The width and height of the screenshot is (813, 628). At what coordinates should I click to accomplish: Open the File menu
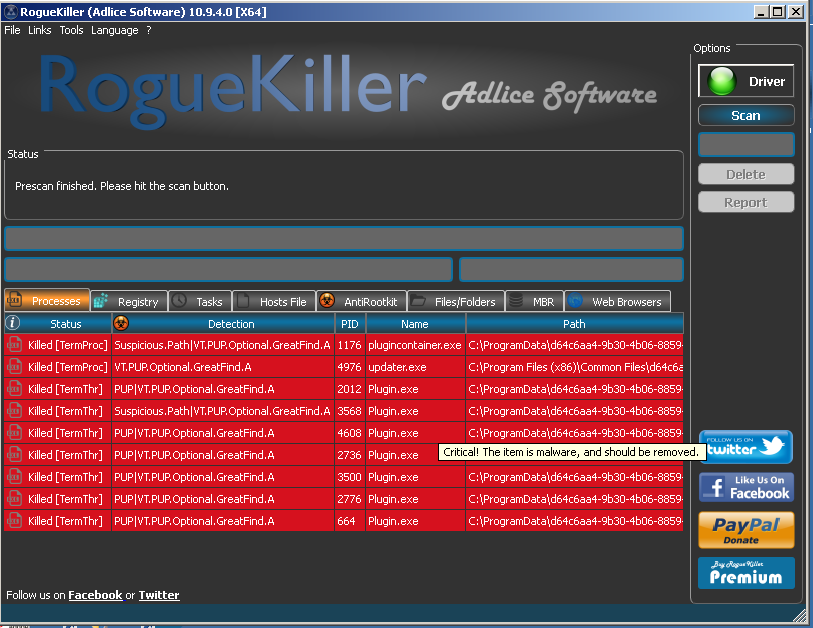coord(12,30)
